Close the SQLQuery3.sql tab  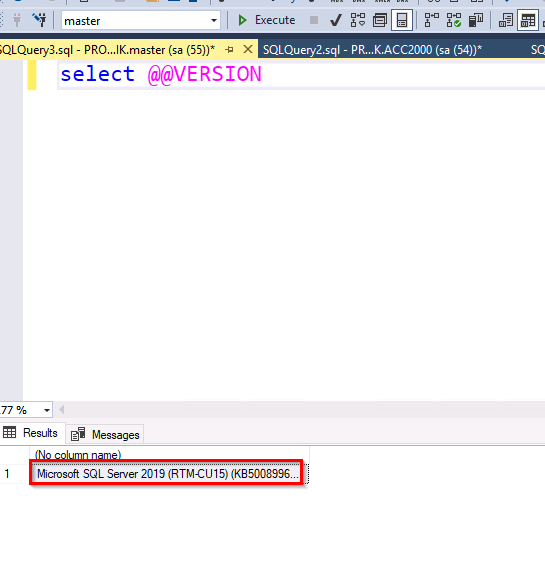(x=248, y=49)
